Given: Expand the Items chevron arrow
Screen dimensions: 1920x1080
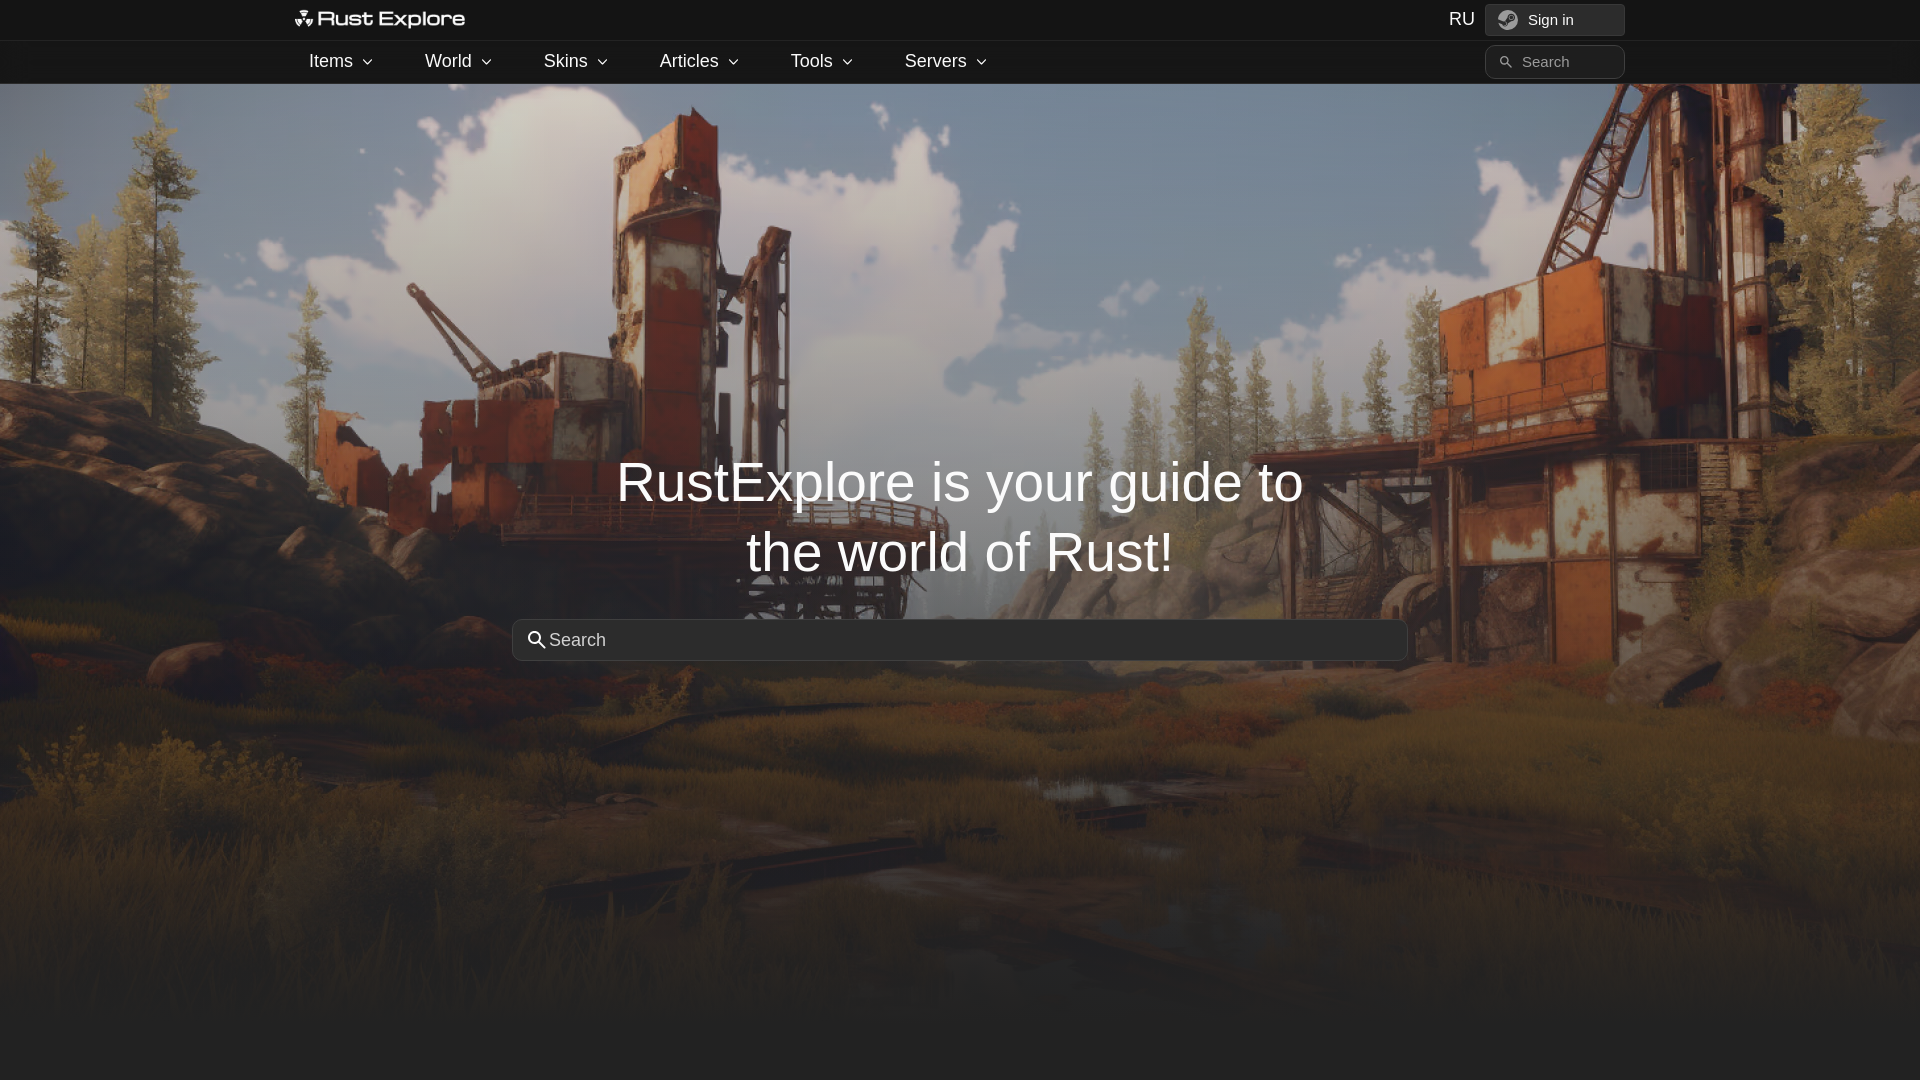Looking at the screenshot, I should 367,62.
